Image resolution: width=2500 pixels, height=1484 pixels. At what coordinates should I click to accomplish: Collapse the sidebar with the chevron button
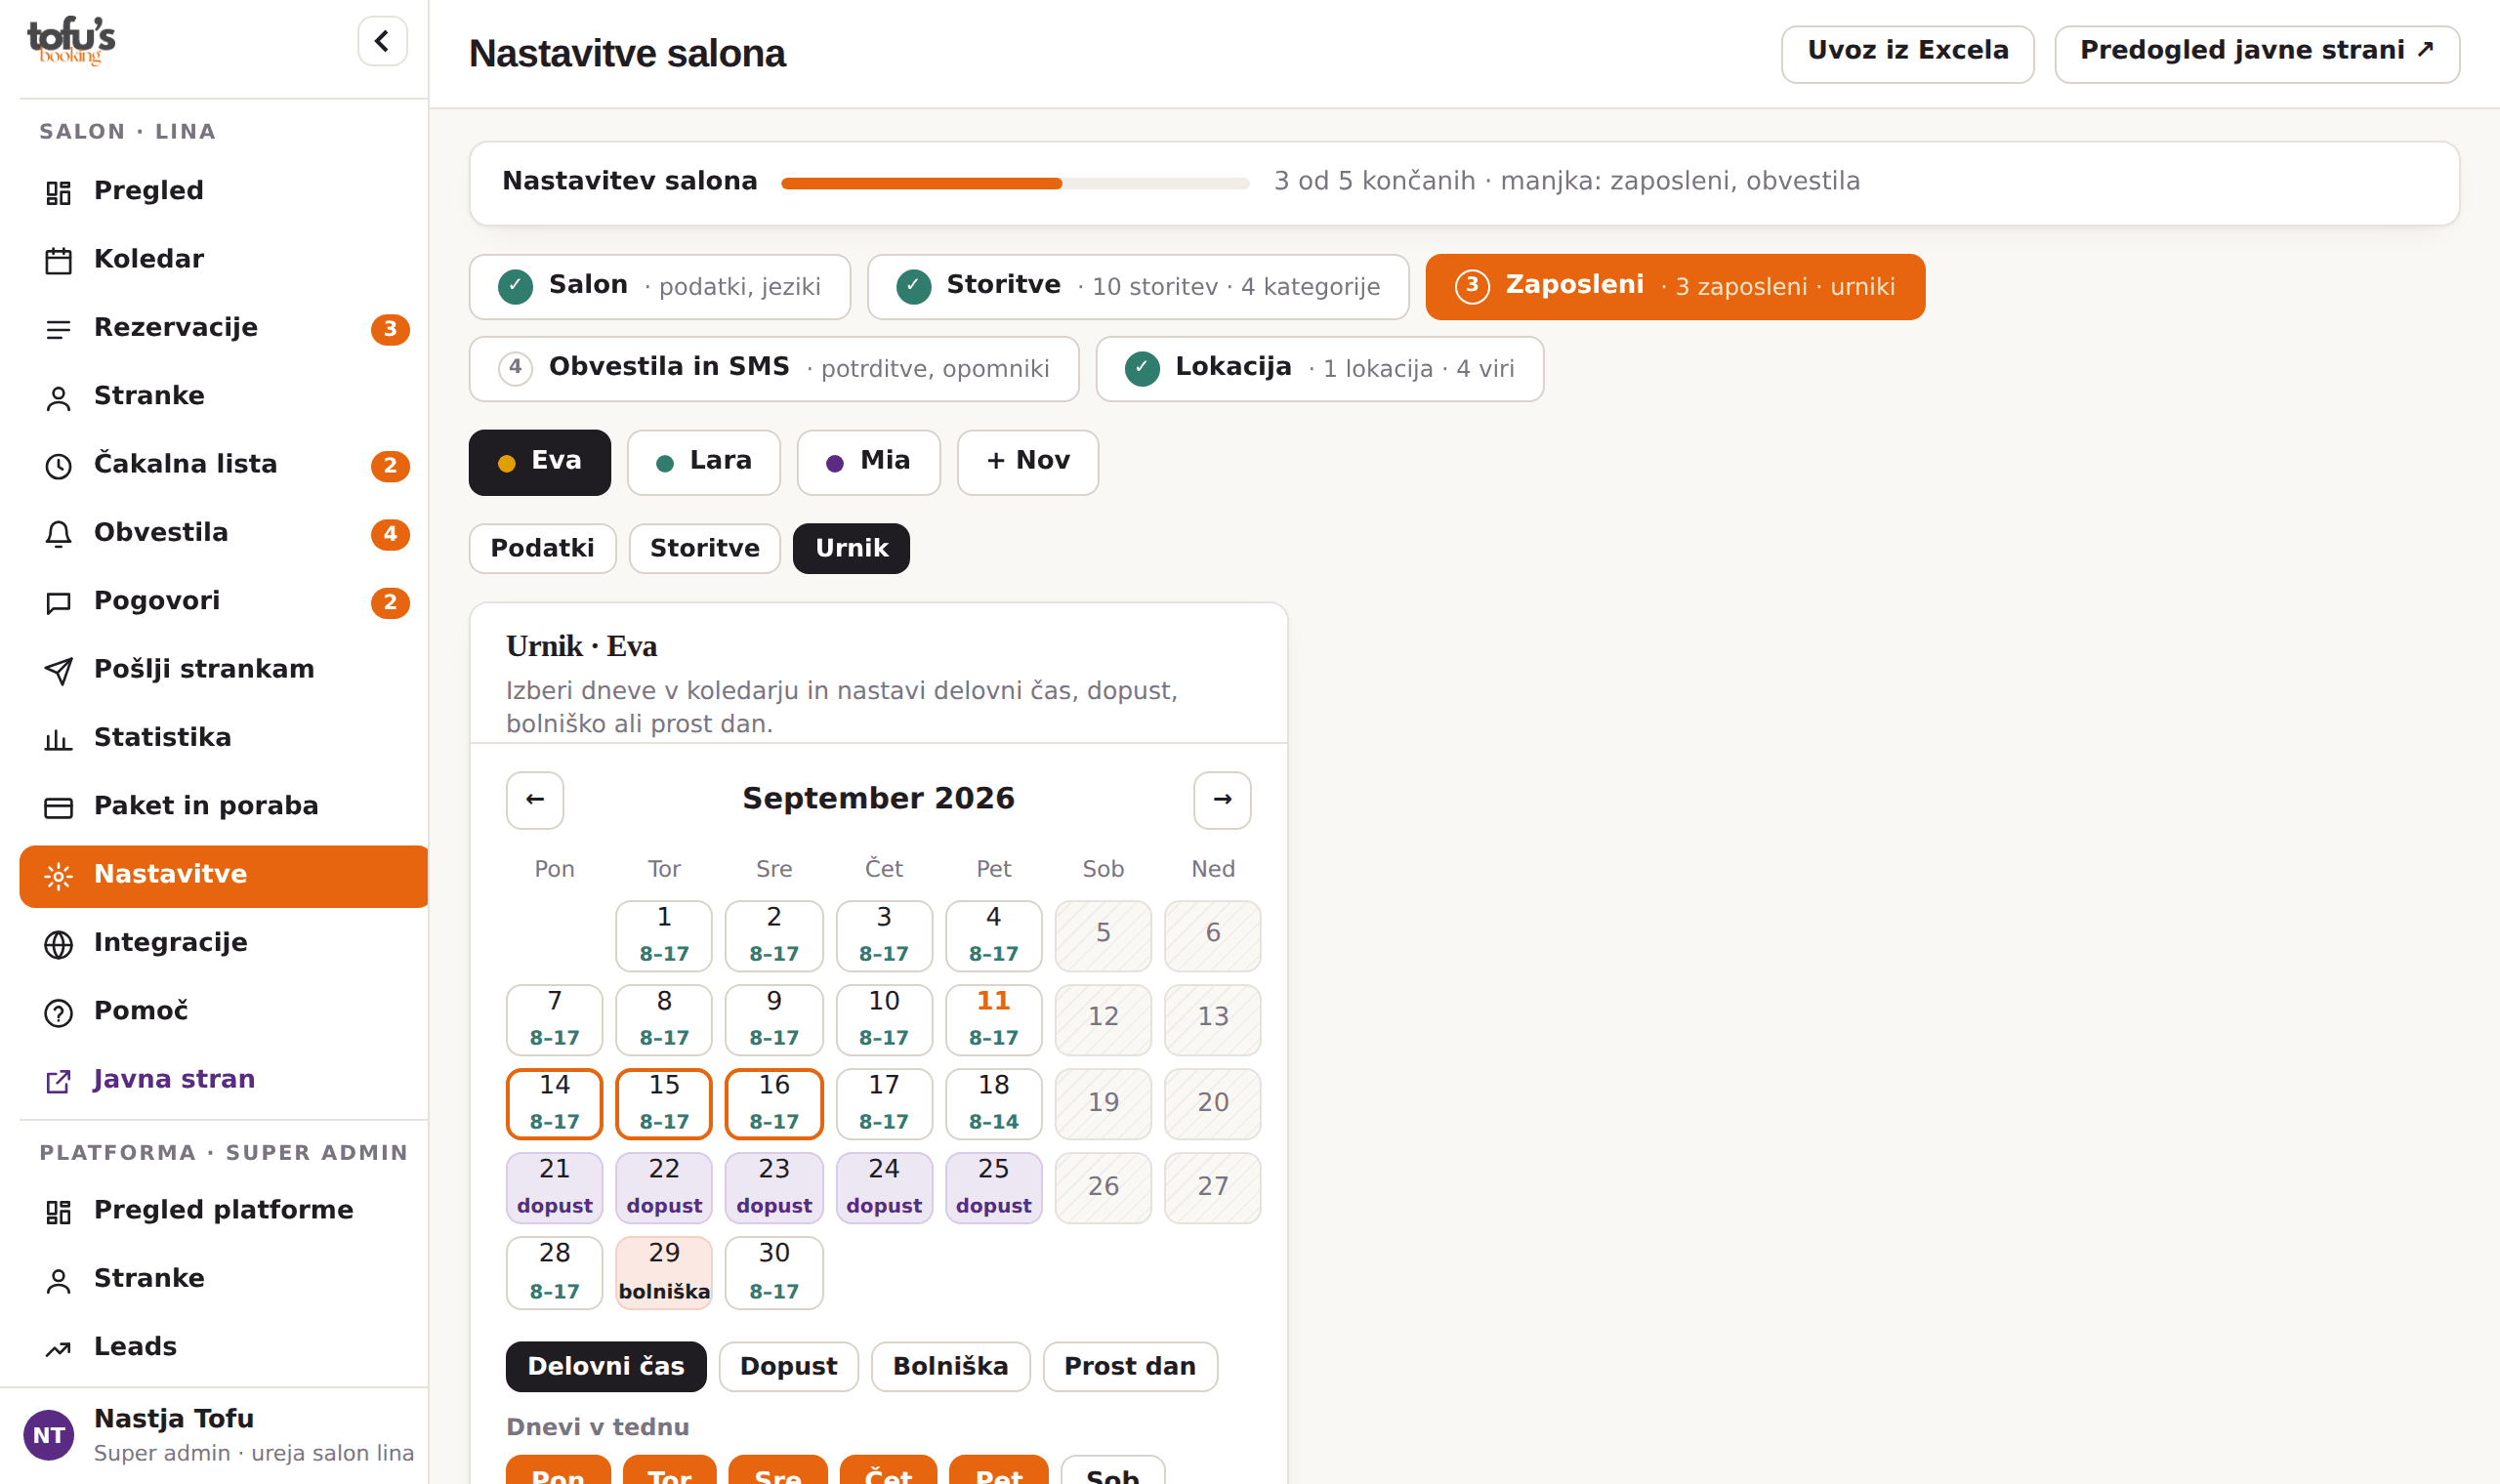[382, 41]
